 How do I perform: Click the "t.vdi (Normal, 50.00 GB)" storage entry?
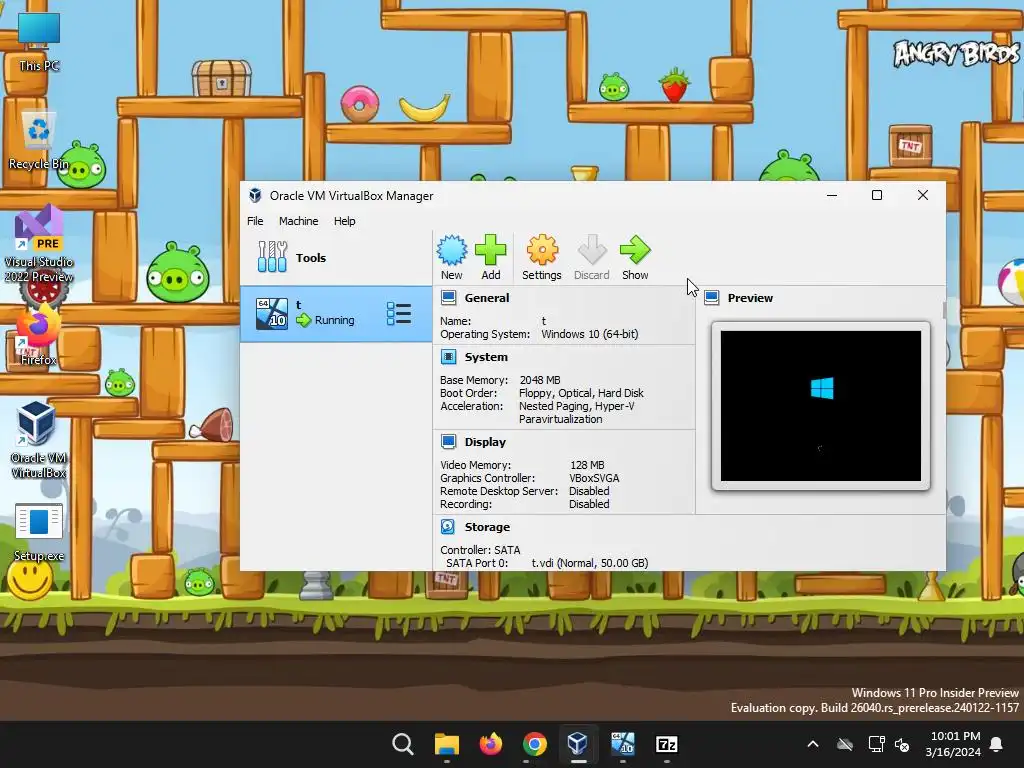click(x=590, y=562)
